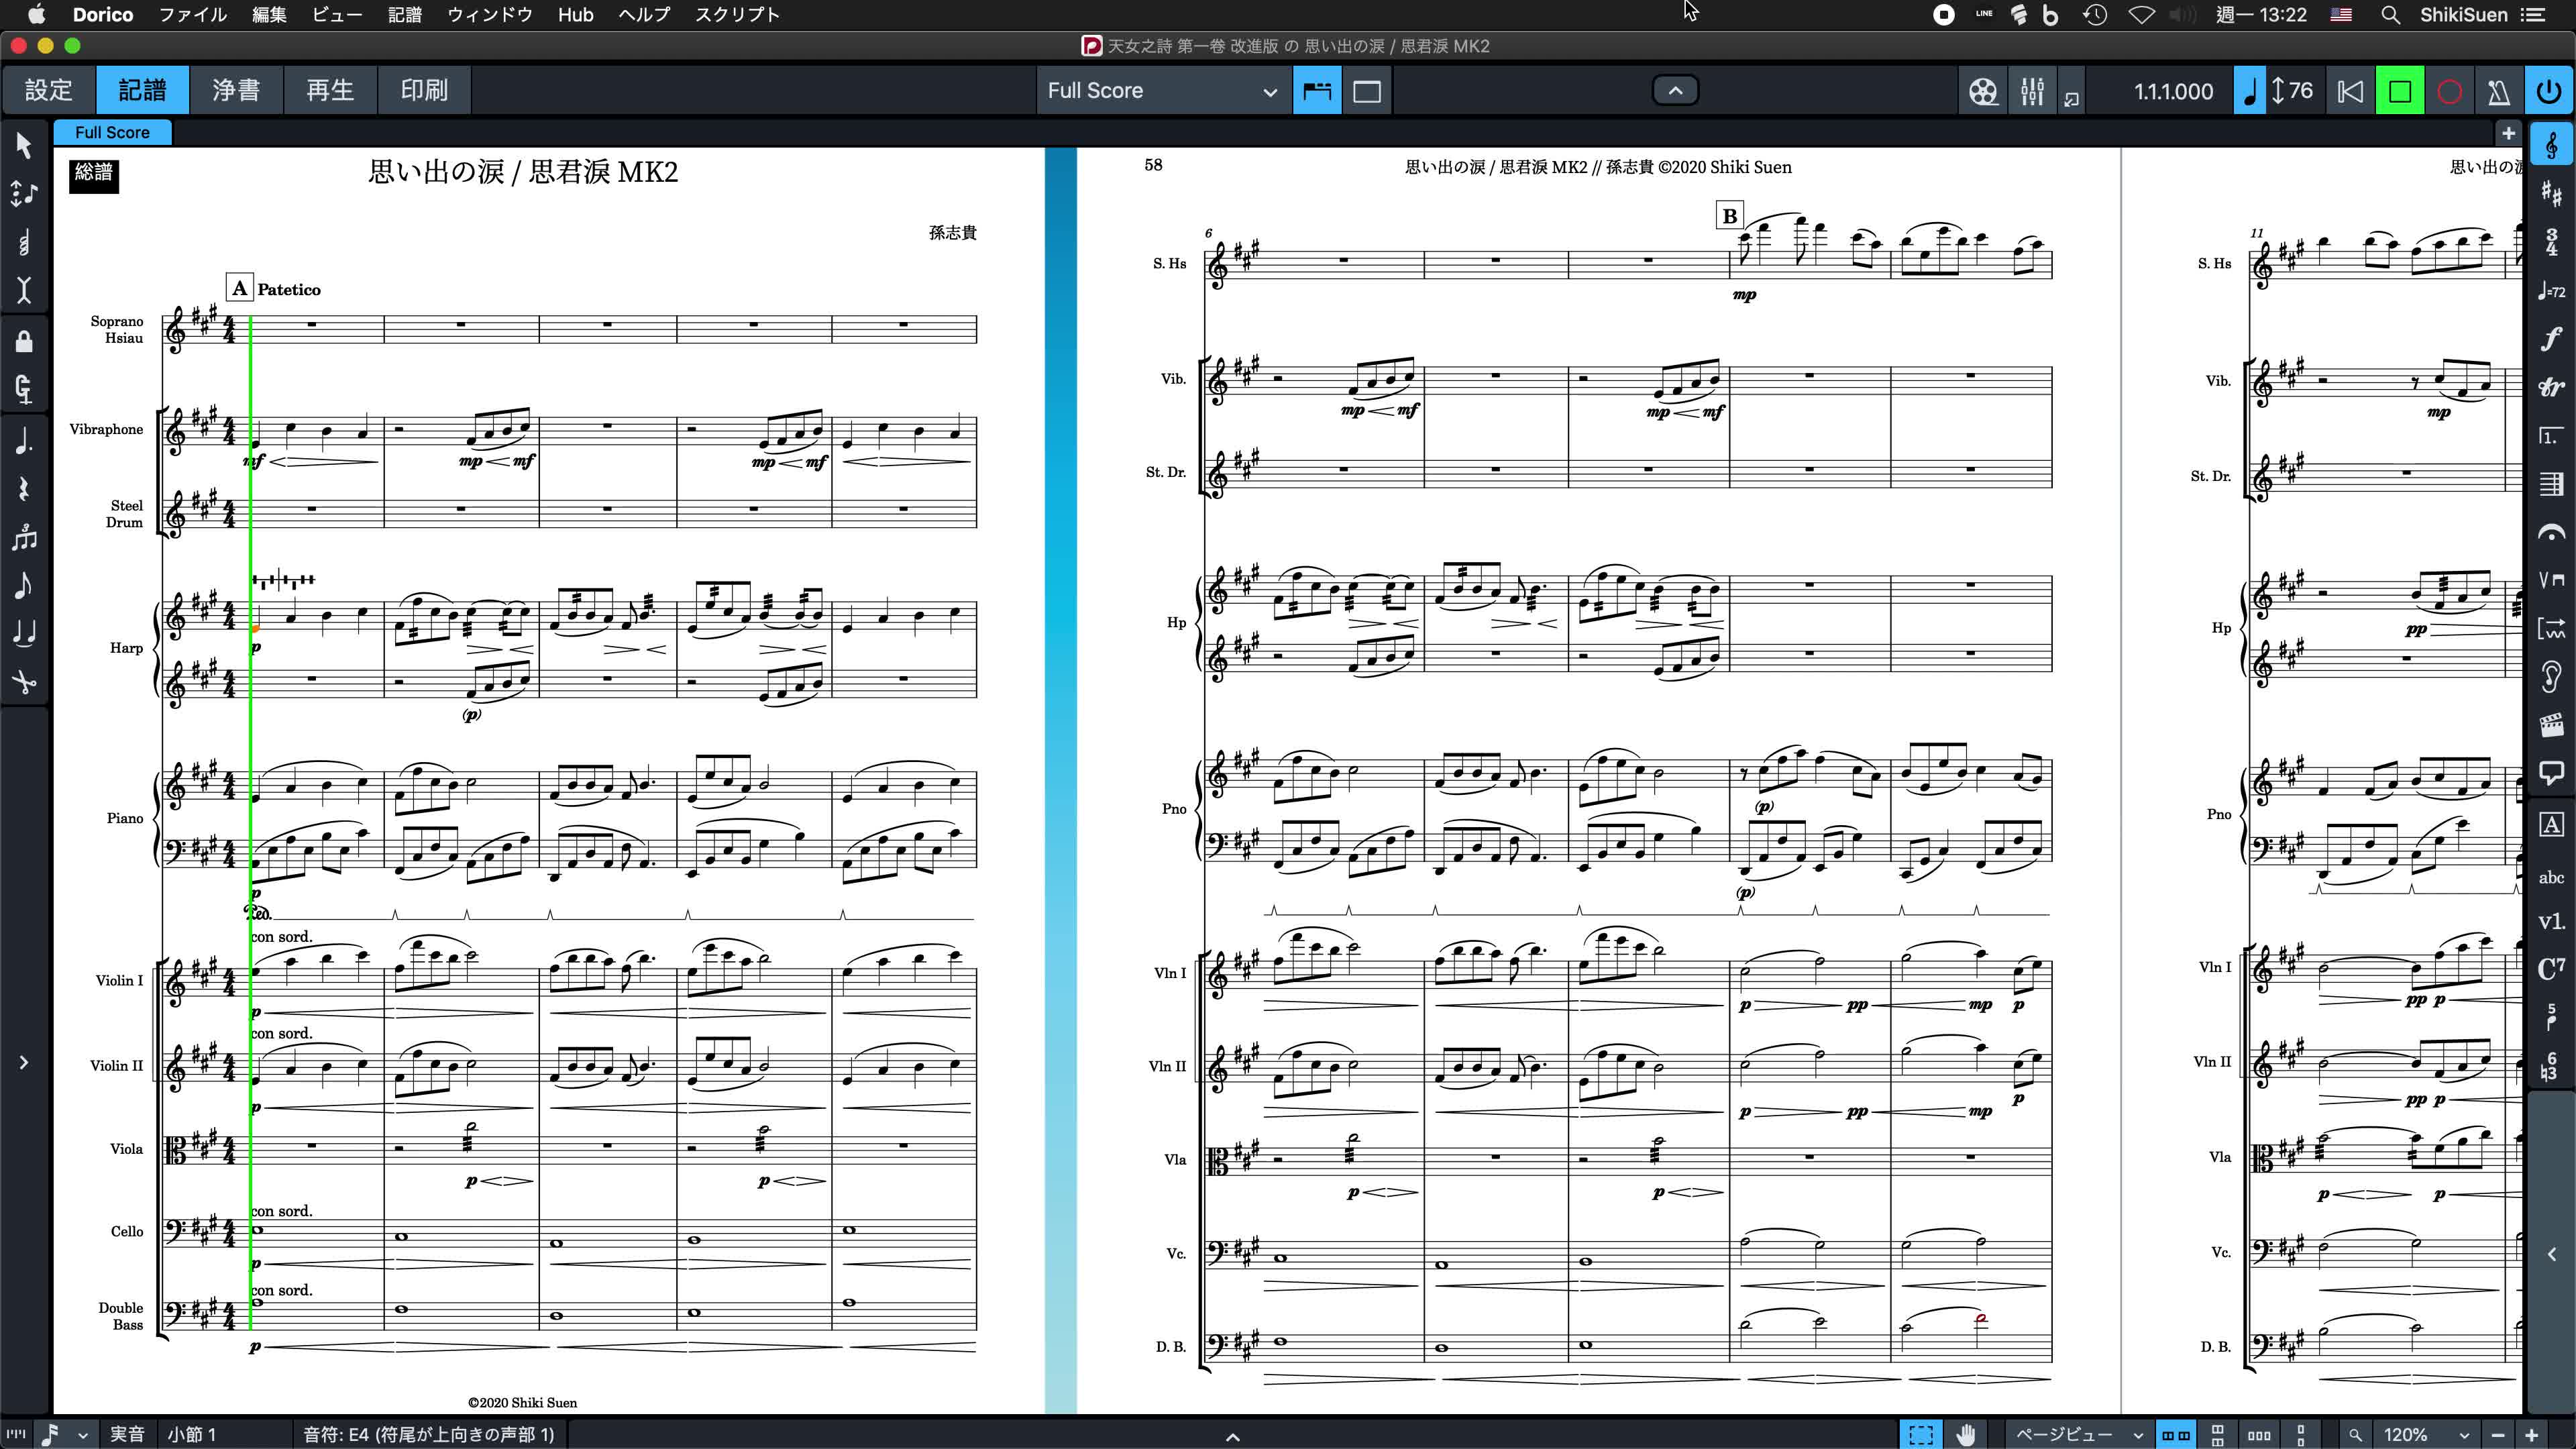2576x1449 pixels.
Task: Open Key Signatures panel
Action: point(2552,194)
